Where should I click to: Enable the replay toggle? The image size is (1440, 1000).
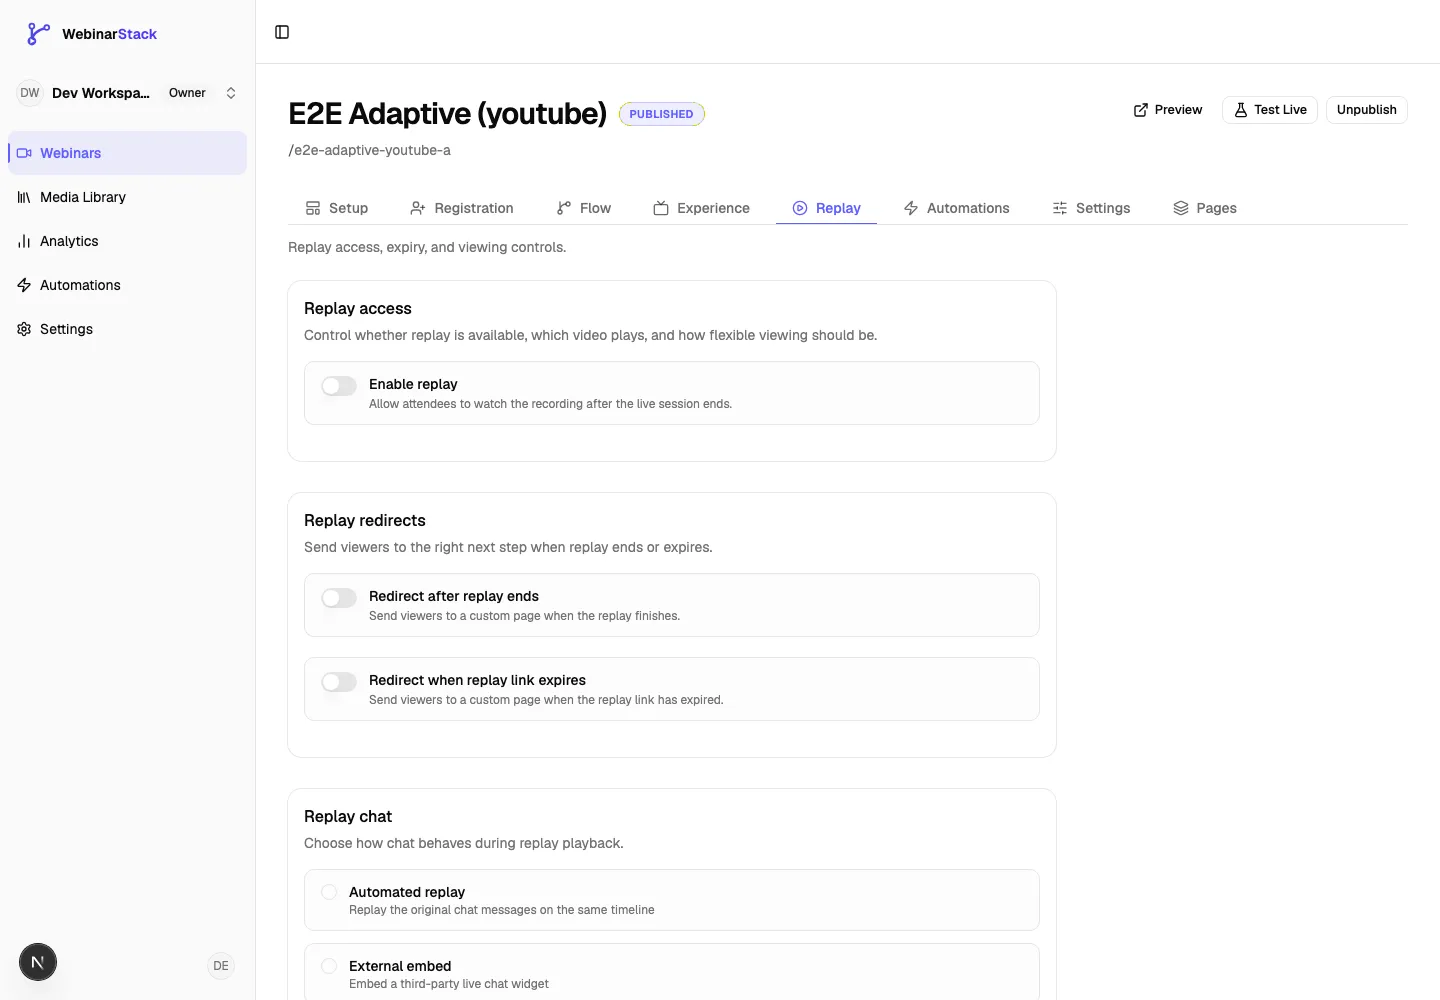pyautogui.click(x=339, y=386)
